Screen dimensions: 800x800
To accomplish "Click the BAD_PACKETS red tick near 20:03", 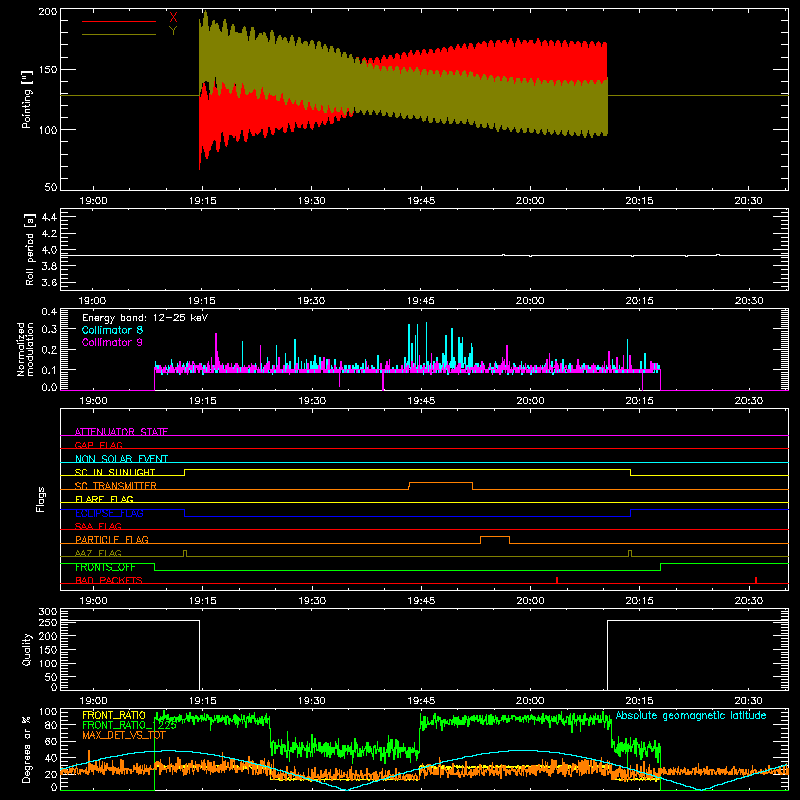I will 557,580.
